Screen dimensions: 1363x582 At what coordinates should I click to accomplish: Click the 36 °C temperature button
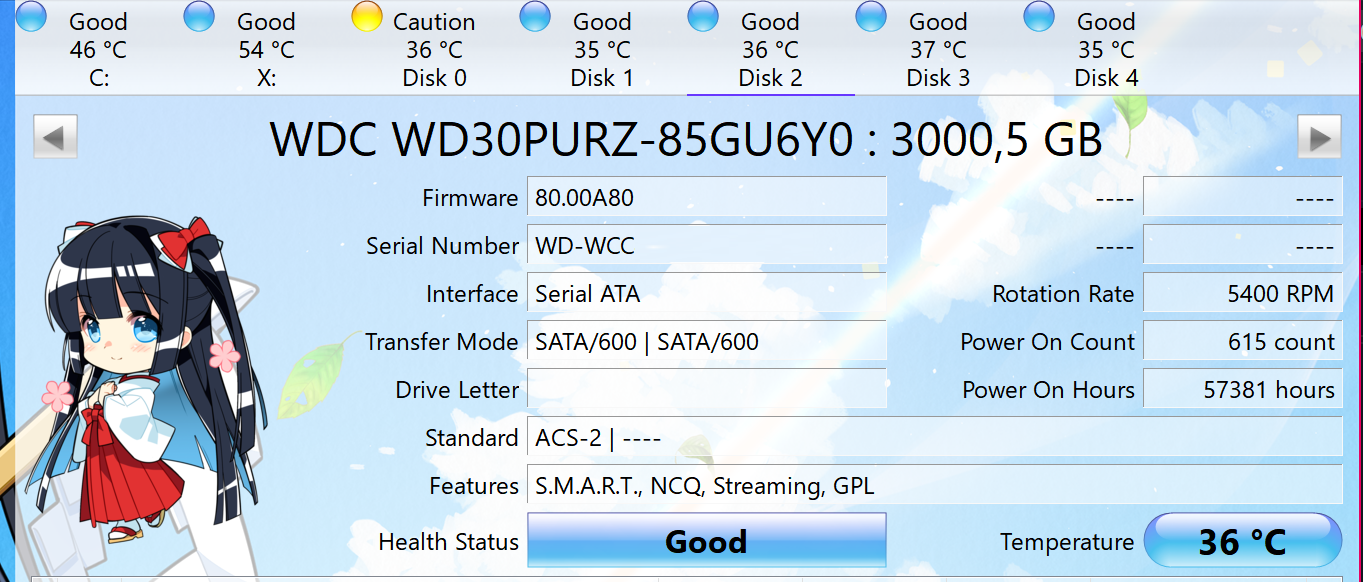point(1242,541)
